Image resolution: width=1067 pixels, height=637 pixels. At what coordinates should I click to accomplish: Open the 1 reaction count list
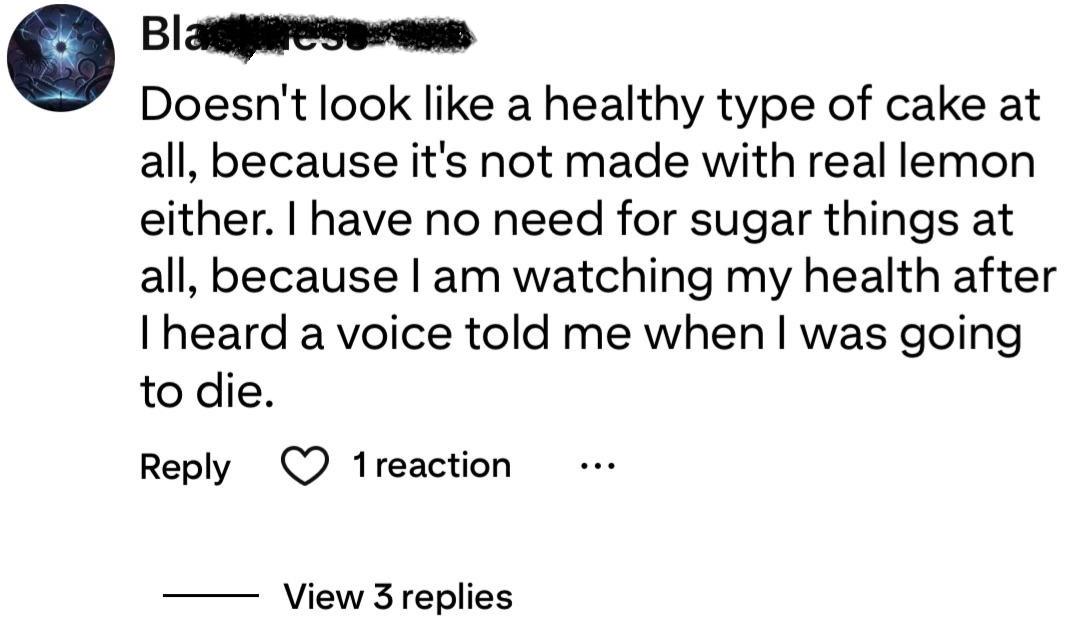click(431, 466)
